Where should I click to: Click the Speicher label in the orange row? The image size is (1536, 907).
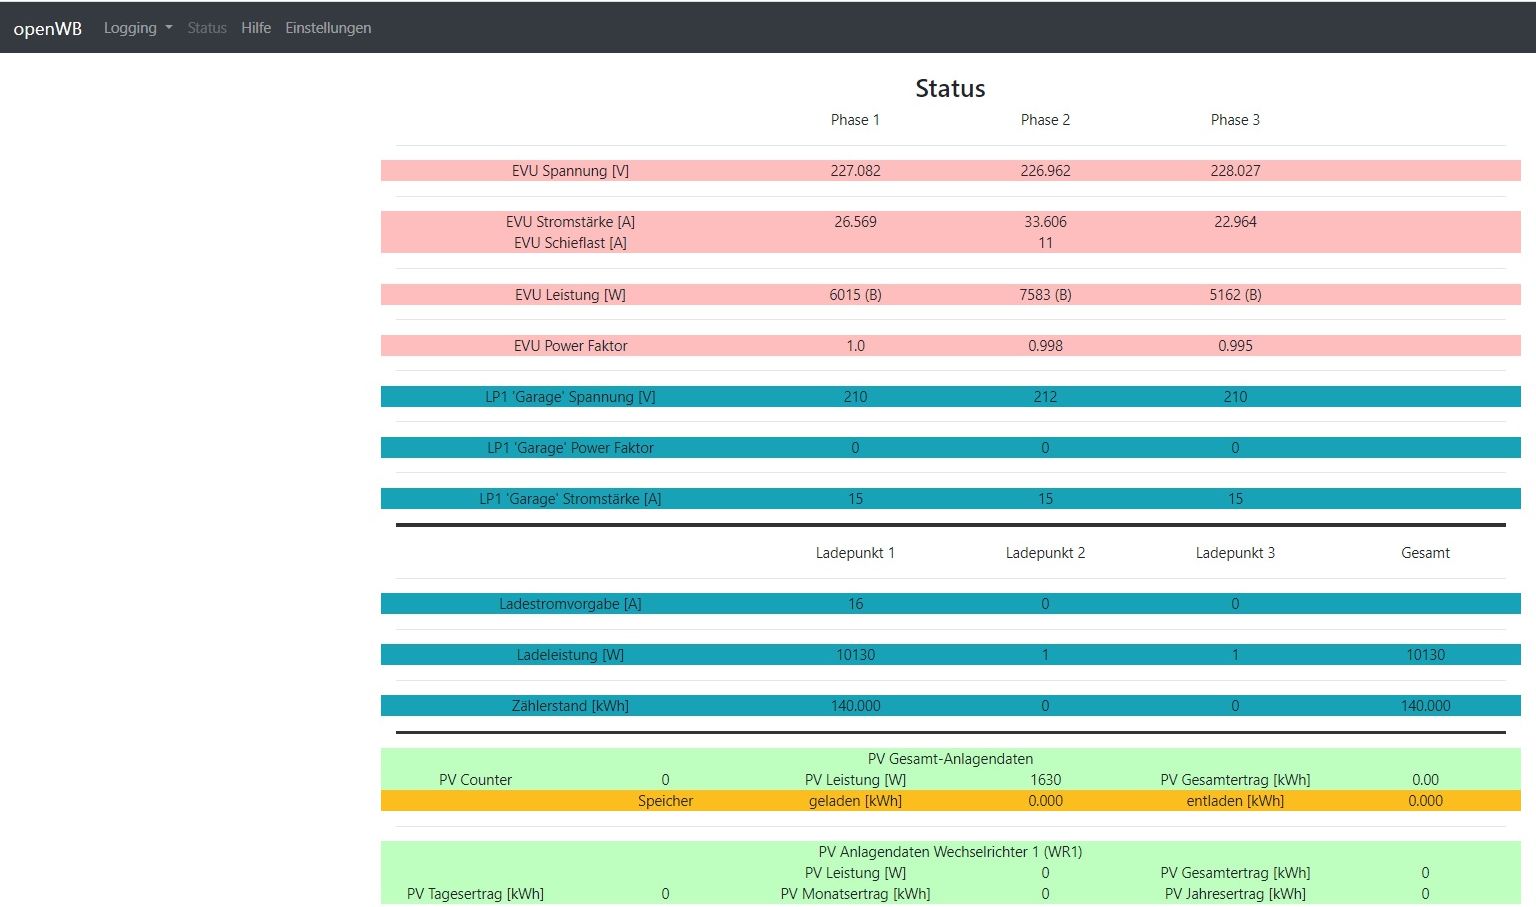(x=665, y=801)
